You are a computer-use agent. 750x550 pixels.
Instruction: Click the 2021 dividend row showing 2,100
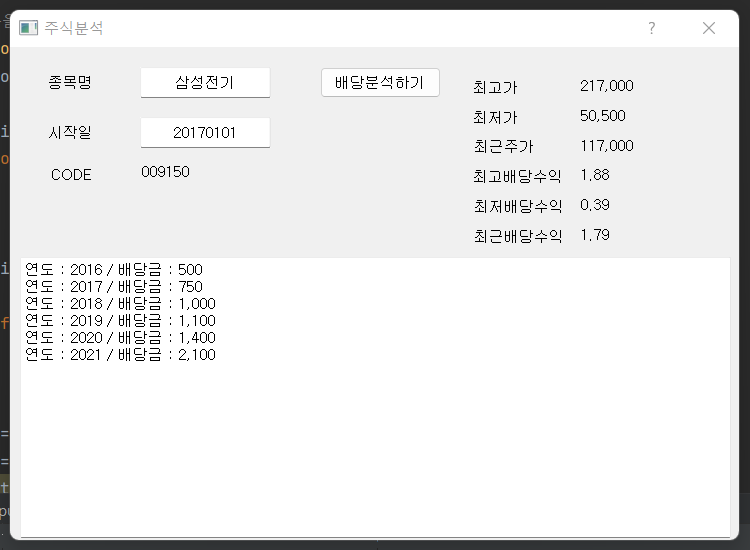tap(121, 354)
